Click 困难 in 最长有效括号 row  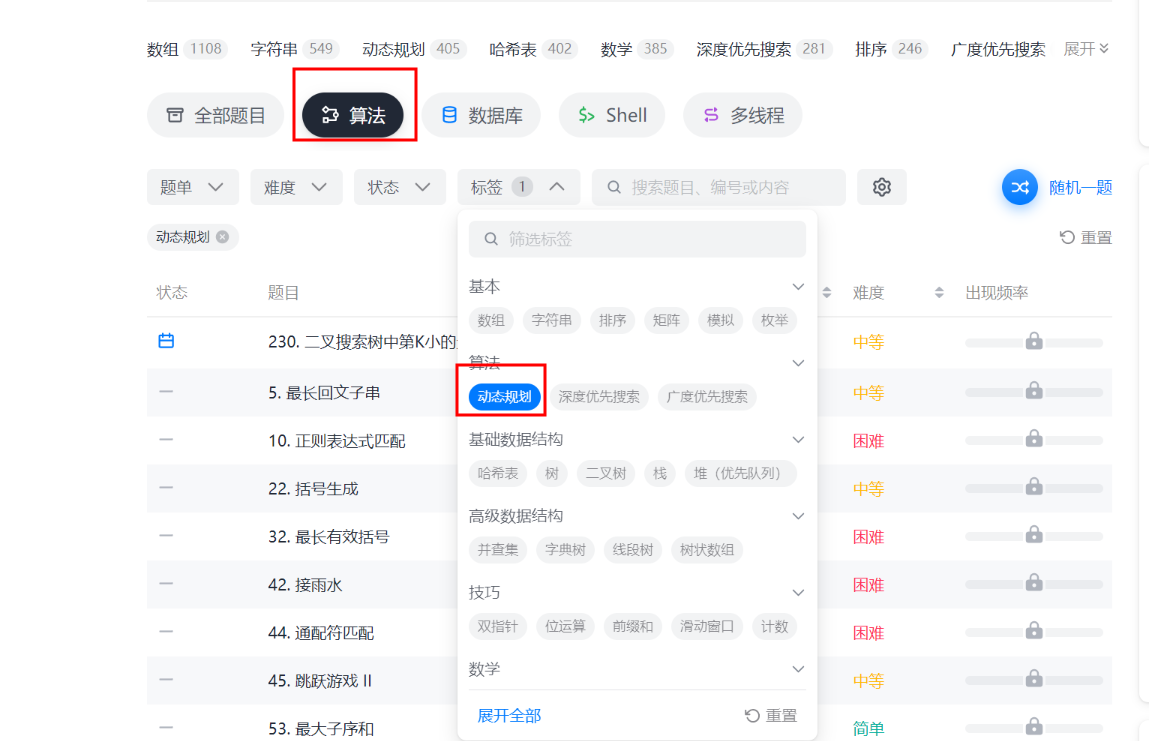pyautogui.click(x=868, y=537)
